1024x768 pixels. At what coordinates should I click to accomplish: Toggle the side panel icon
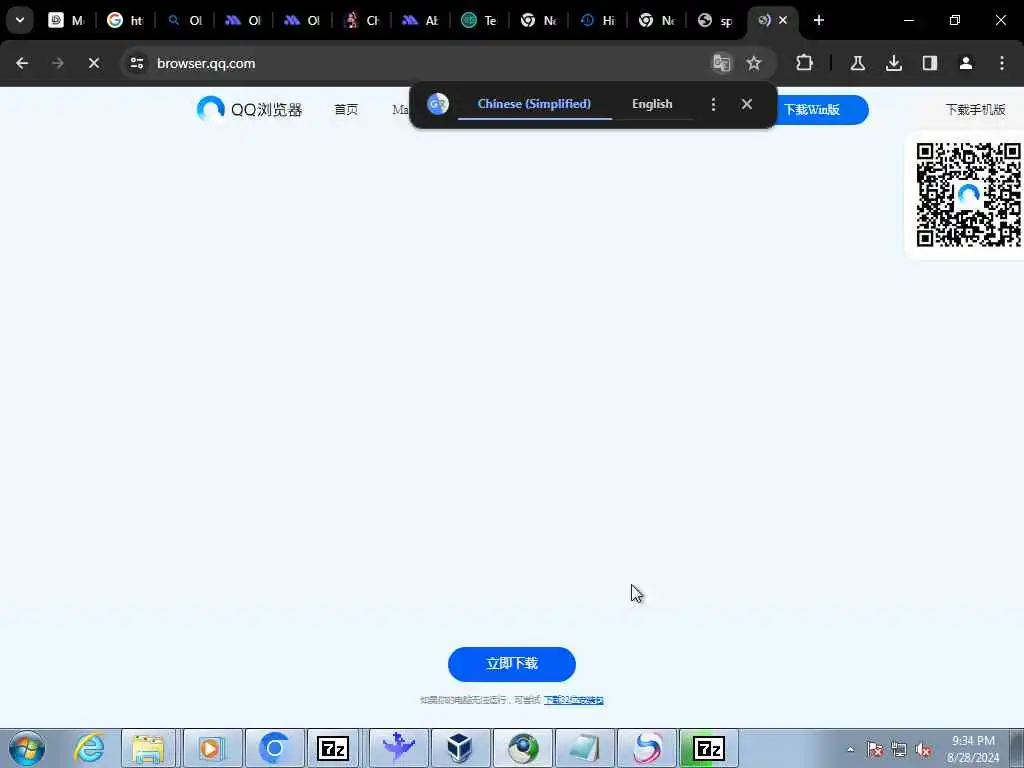click(x=930, y=63)
